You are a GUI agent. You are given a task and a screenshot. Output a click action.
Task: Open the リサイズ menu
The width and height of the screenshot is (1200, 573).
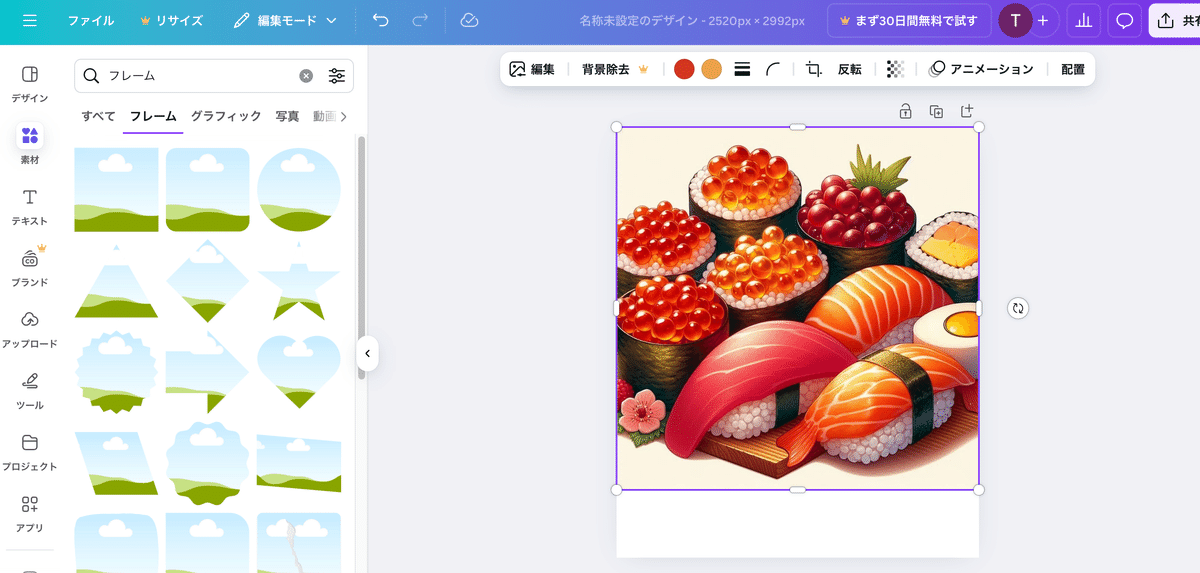click(171, 20)
